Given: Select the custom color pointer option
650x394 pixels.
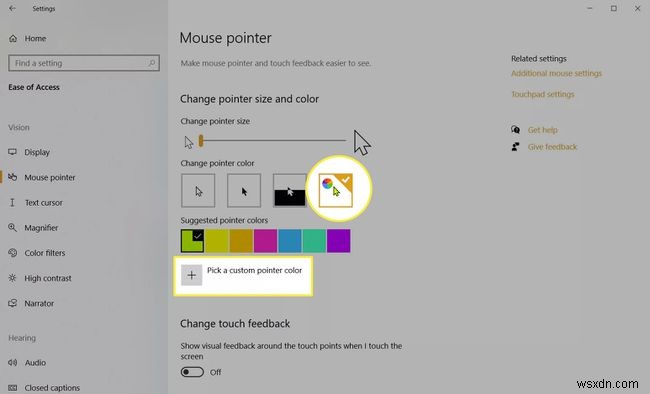Looking at the screenshot, I should coord(336,191).
